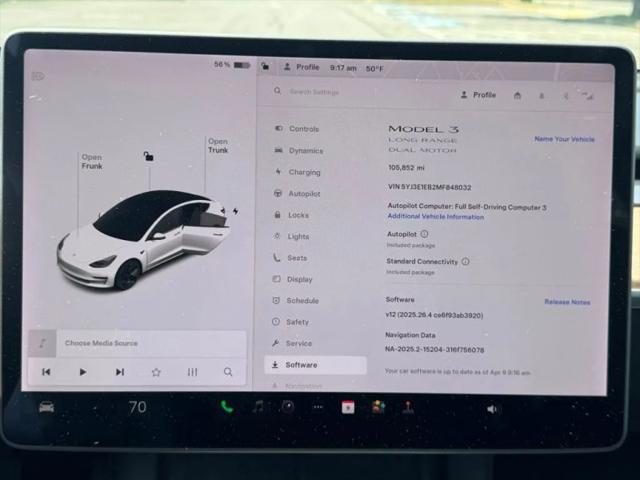The image size is (640, 480).
Task: Click the 105,852 mi odometer reading
Action: pyautogui.click(x=407, y=168)
